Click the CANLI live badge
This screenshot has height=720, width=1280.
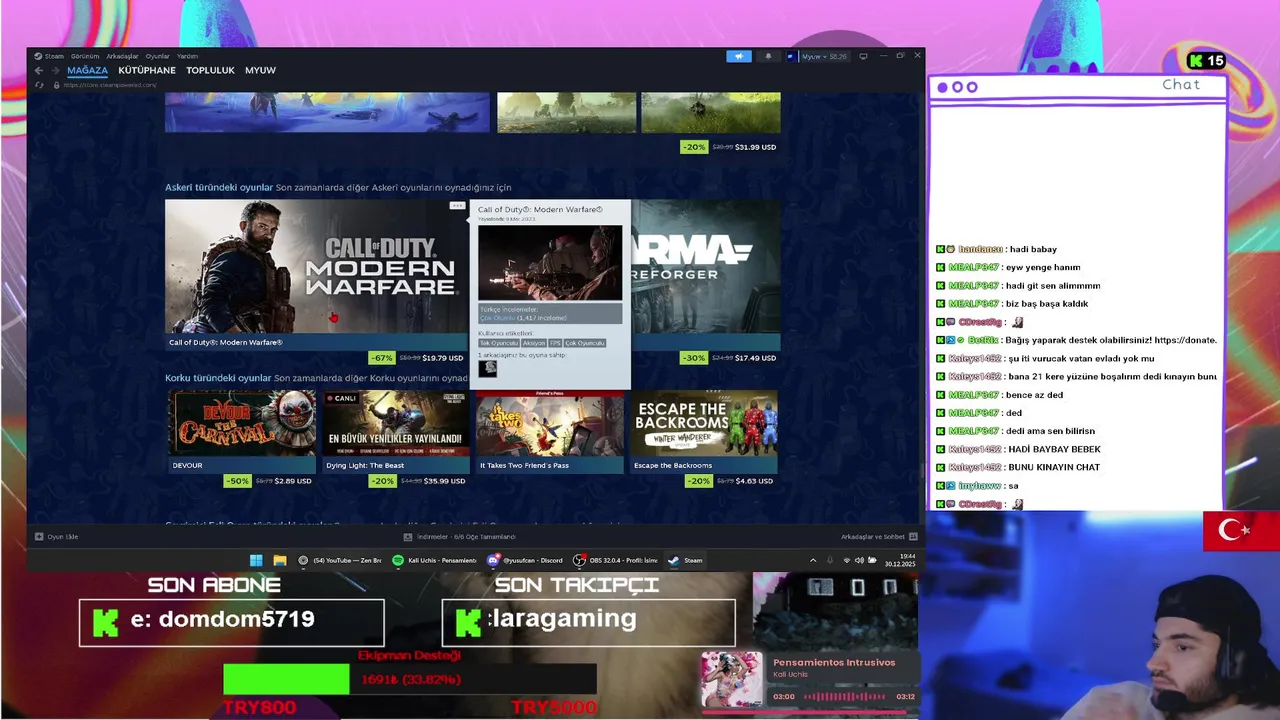click(x=341, y=398)
